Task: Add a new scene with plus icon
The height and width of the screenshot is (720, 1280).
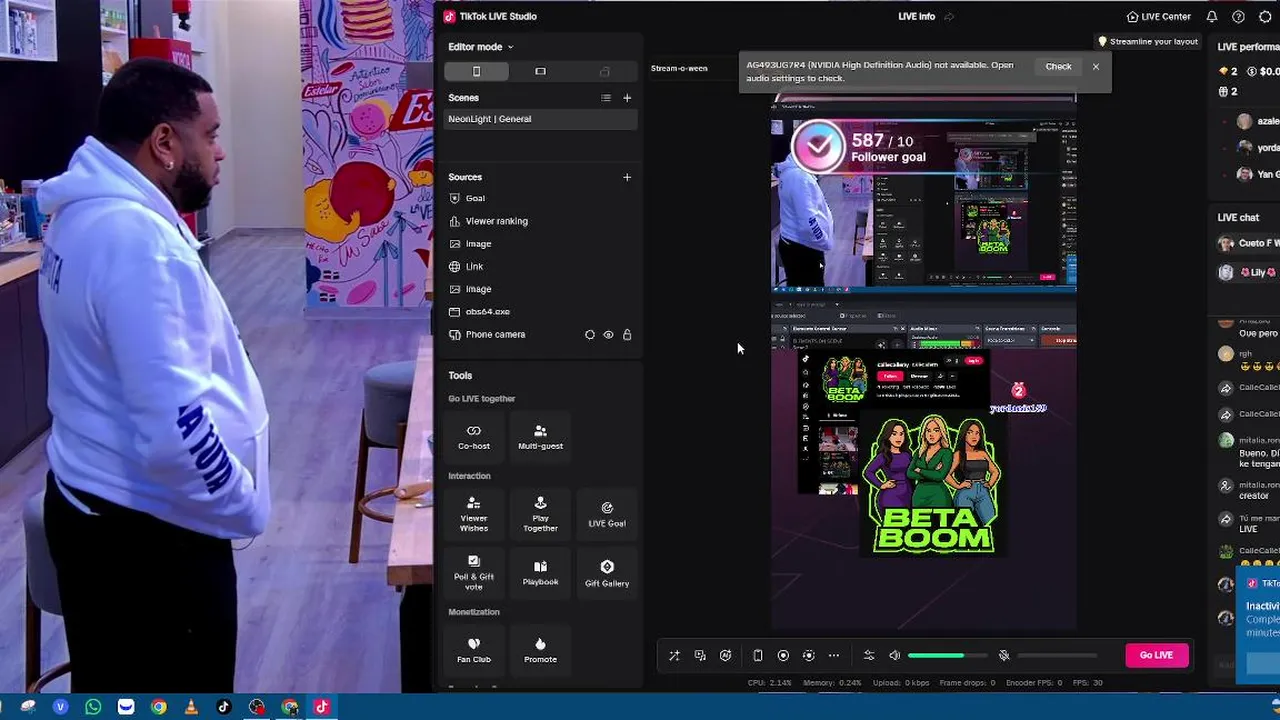Action: point(627,98)
